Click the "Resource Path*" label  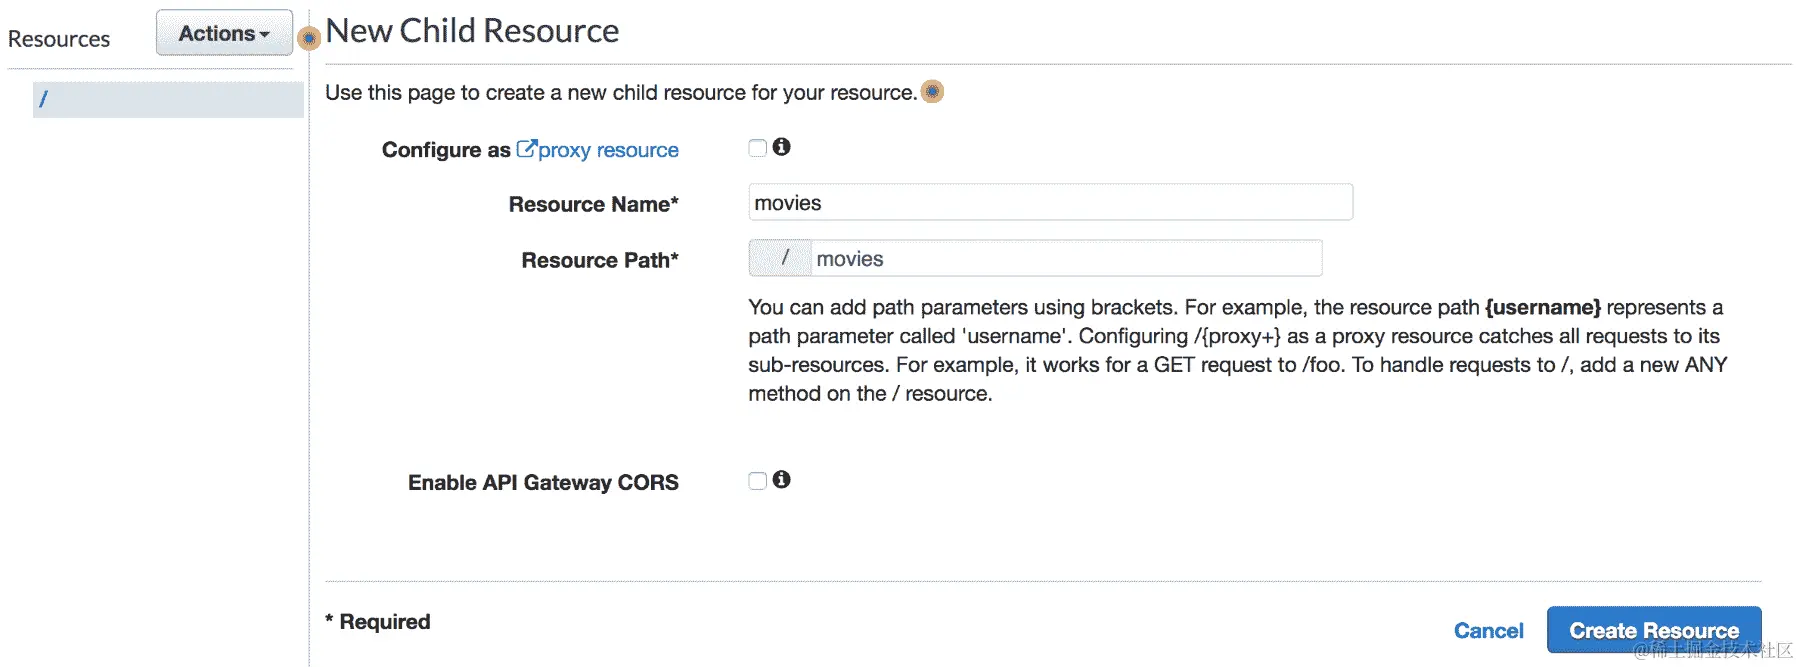[x=600, y=261]
